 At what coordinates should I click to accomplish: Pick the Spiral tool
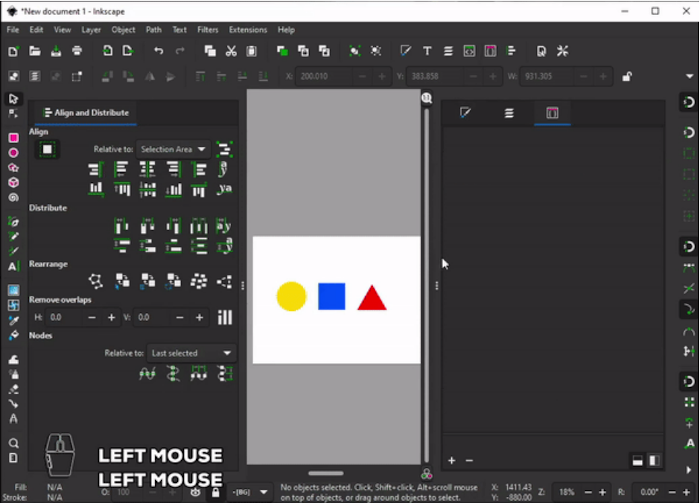point(13,198)
